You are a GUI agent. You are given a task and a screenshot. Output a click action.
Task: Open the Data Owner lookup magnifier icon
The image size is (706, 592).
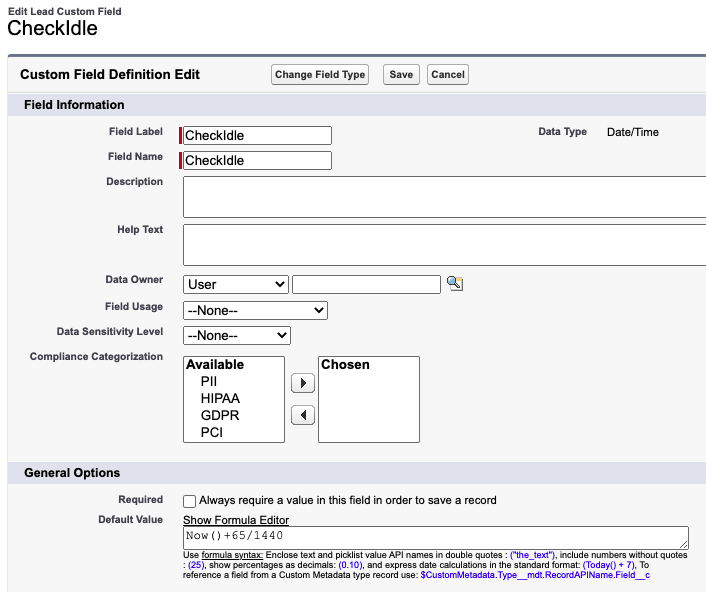click(455, 283)
